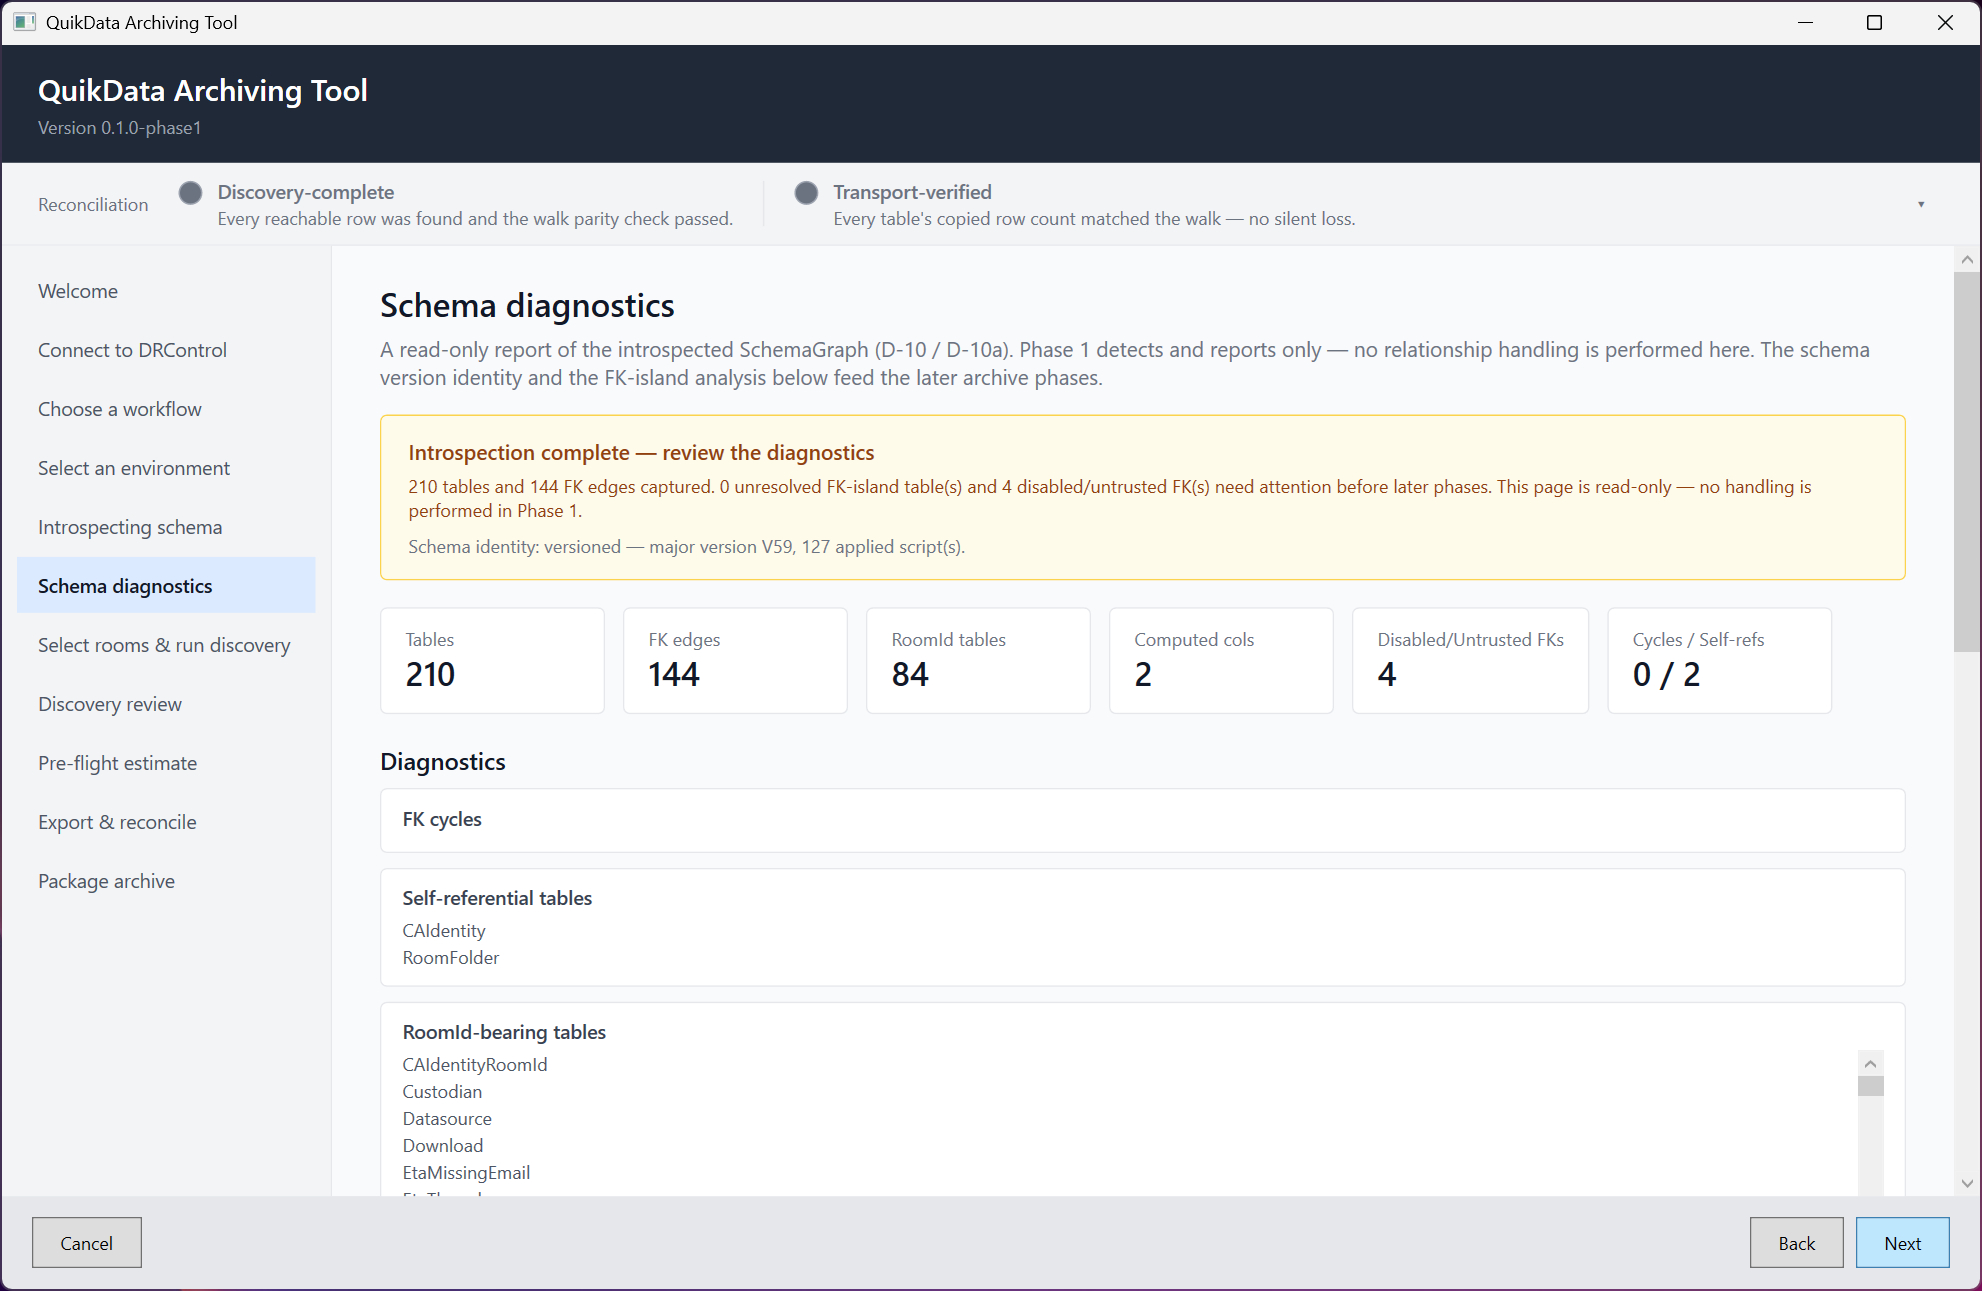Open Select an environment step
The image size is (1982, 1291).
[x=166, y=468]
